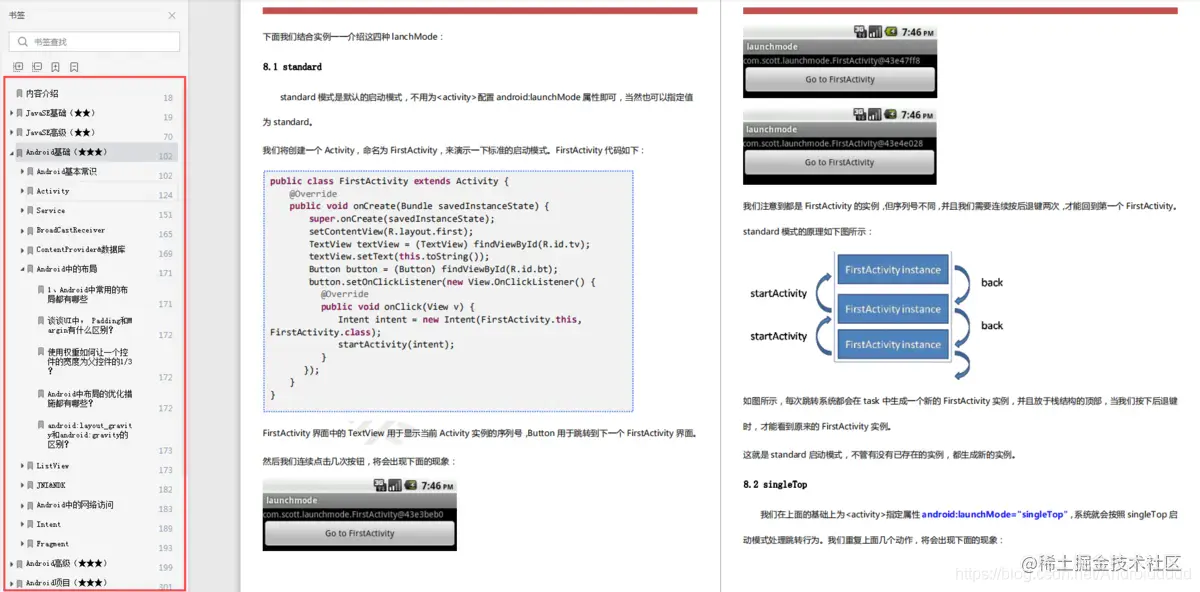The width and height of the screenshot is (1200, 592).
Task: Click the 书签查找 bookmark search field
Action: pyautogui.click(x=94, y=42)
